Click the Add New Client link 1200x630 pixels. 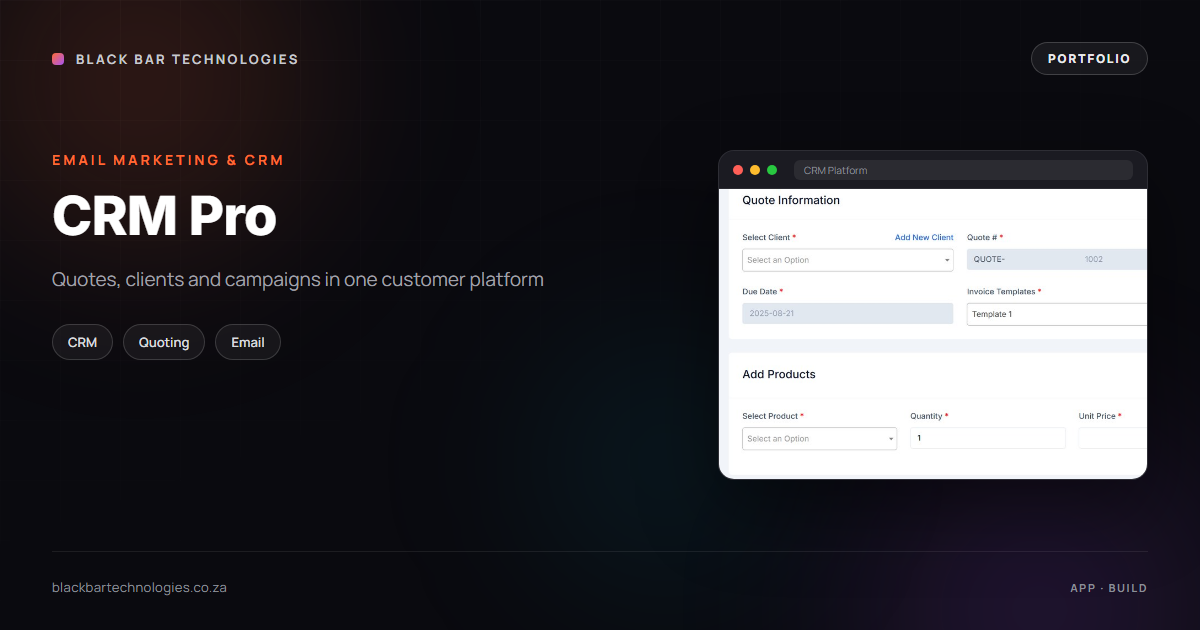point(924,238)
